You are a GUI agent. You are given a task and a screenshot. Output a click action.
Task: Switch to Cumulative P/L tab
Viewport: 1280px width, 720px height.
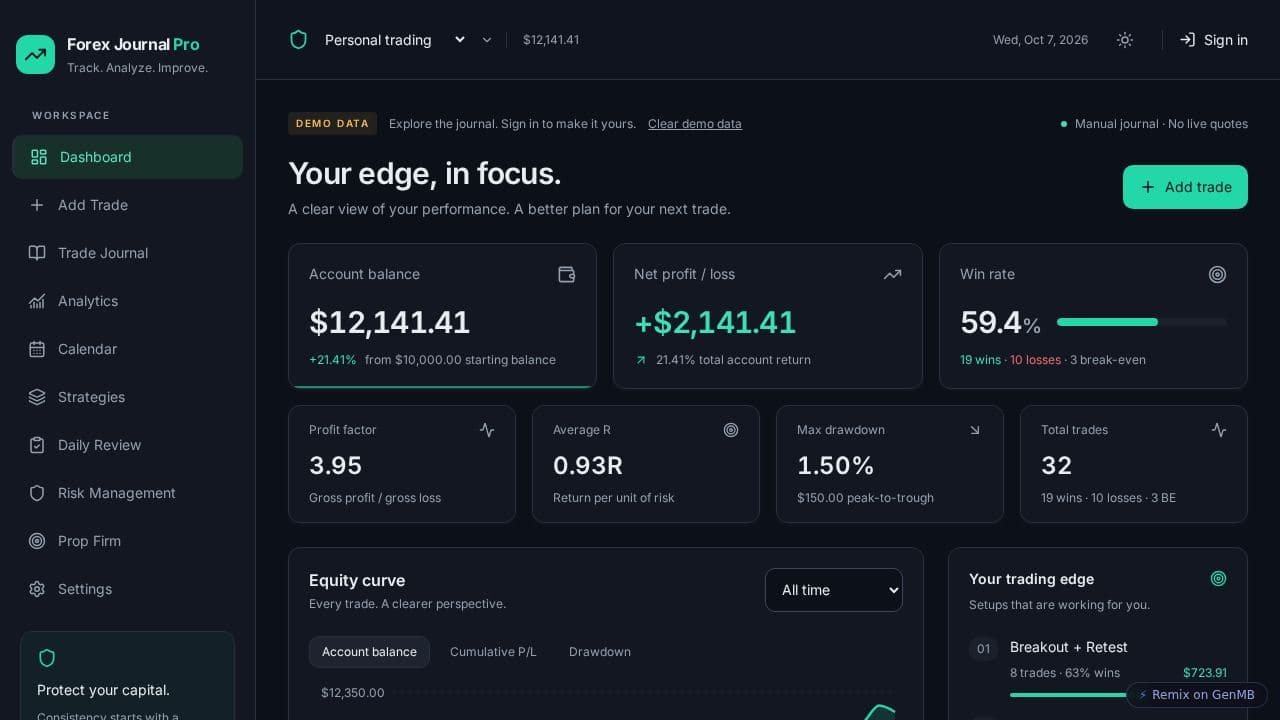(493, 652)
